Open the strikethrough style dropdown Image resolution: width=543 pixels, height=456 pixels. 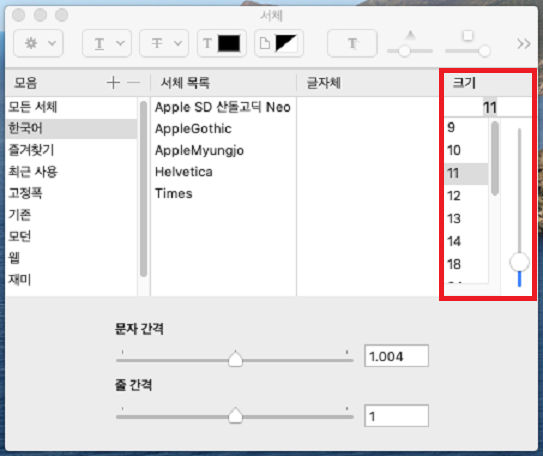coord(164,43)
